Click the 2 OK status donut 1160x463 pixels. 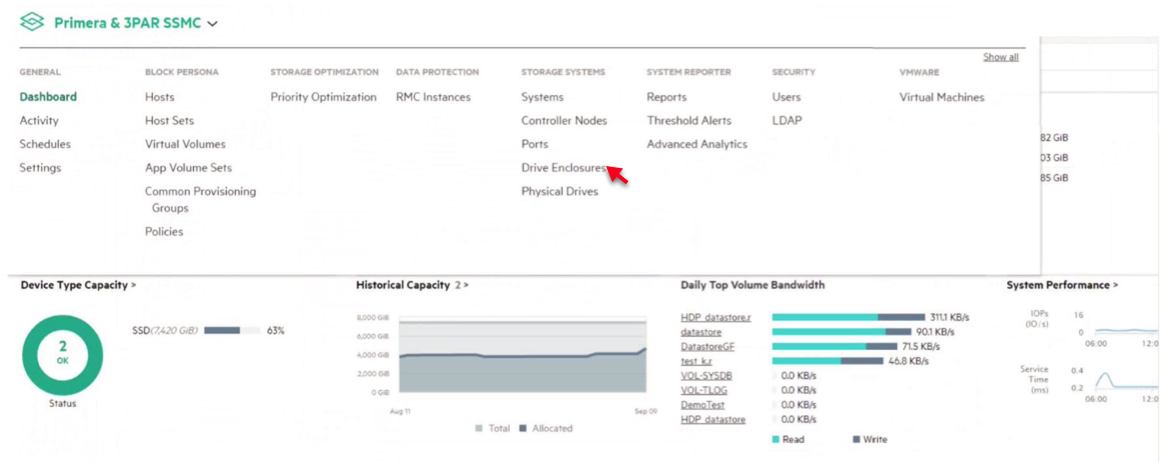pos(63,354)
